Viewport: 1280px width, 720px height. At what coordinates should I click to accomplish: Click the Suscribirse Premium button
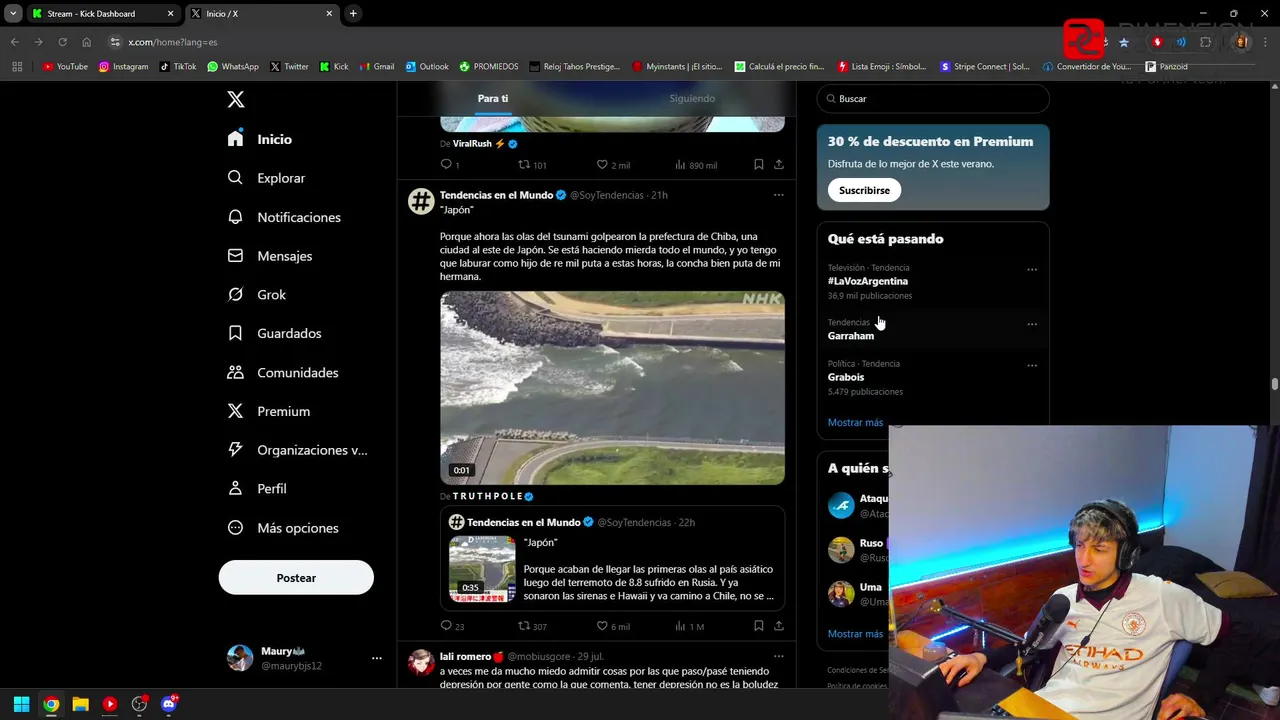point(864,190)
